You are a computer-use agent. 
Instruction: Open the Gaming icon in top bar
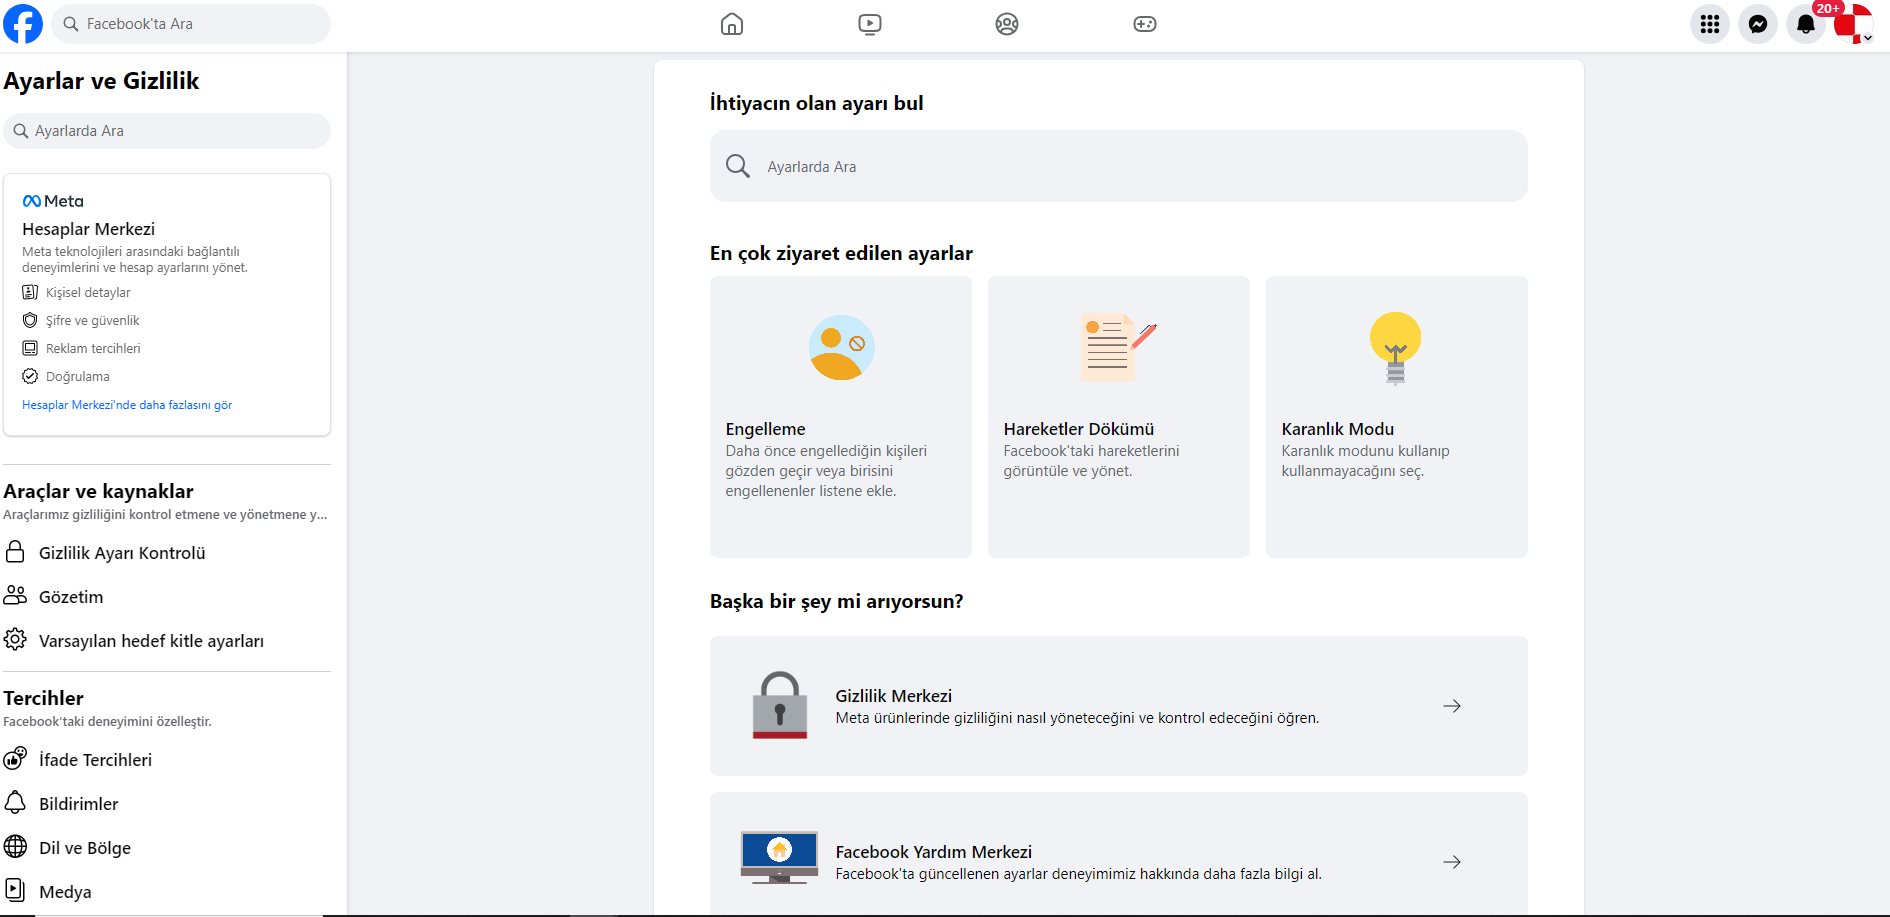(1145, 24)
